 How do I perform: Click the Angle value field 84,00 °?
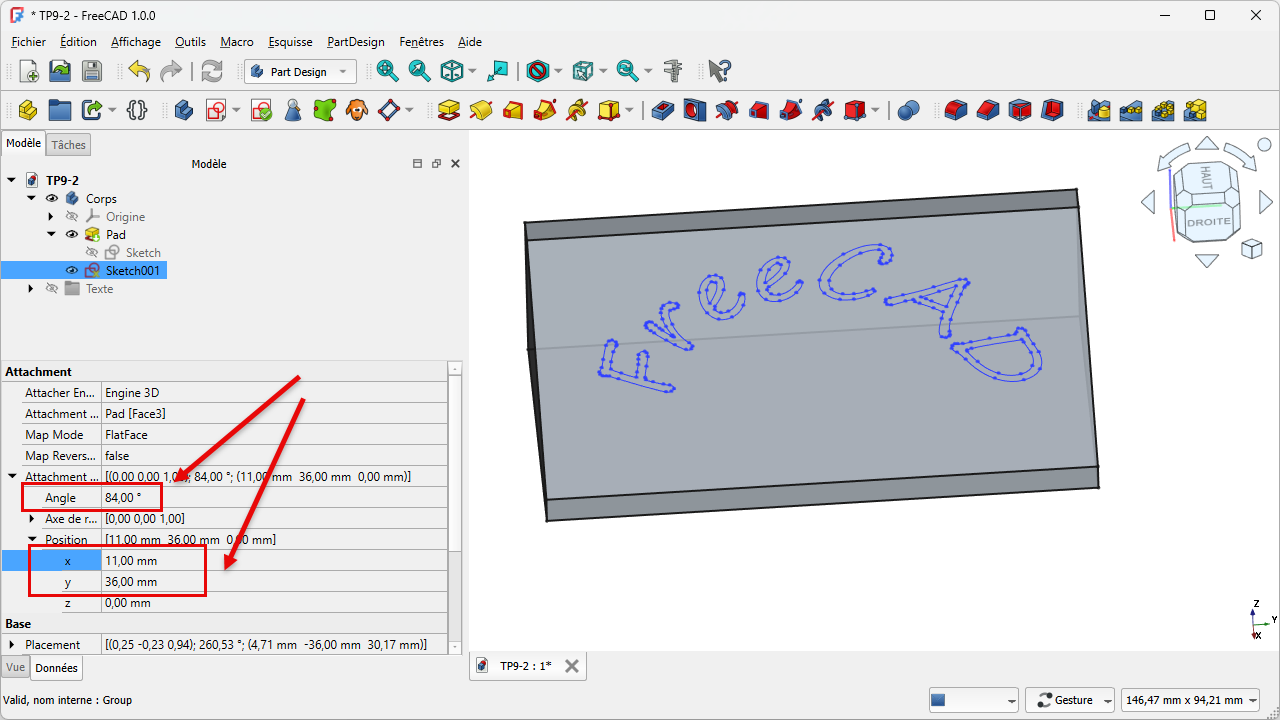tap(274, 498)
